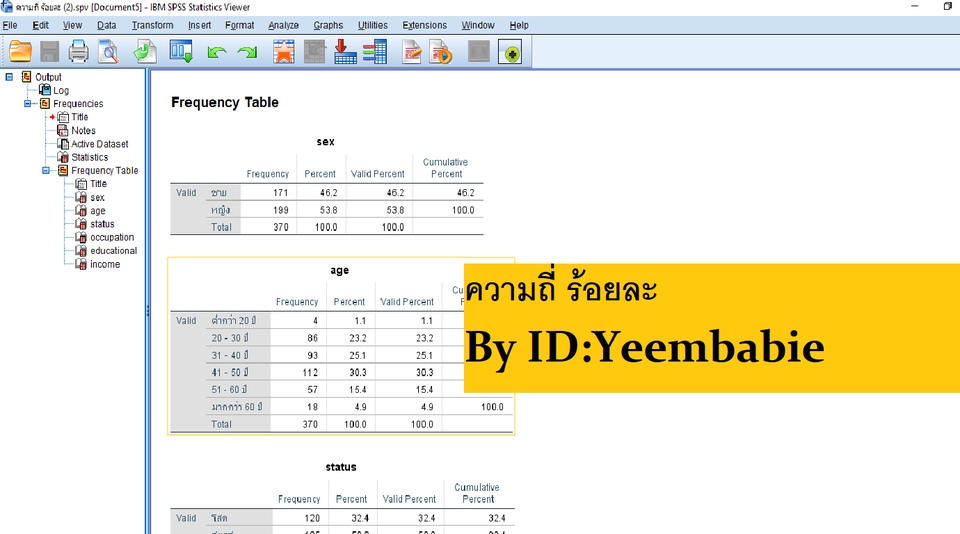Select the income item in outline
Screen dimensions: 960x534
[104, 265]
